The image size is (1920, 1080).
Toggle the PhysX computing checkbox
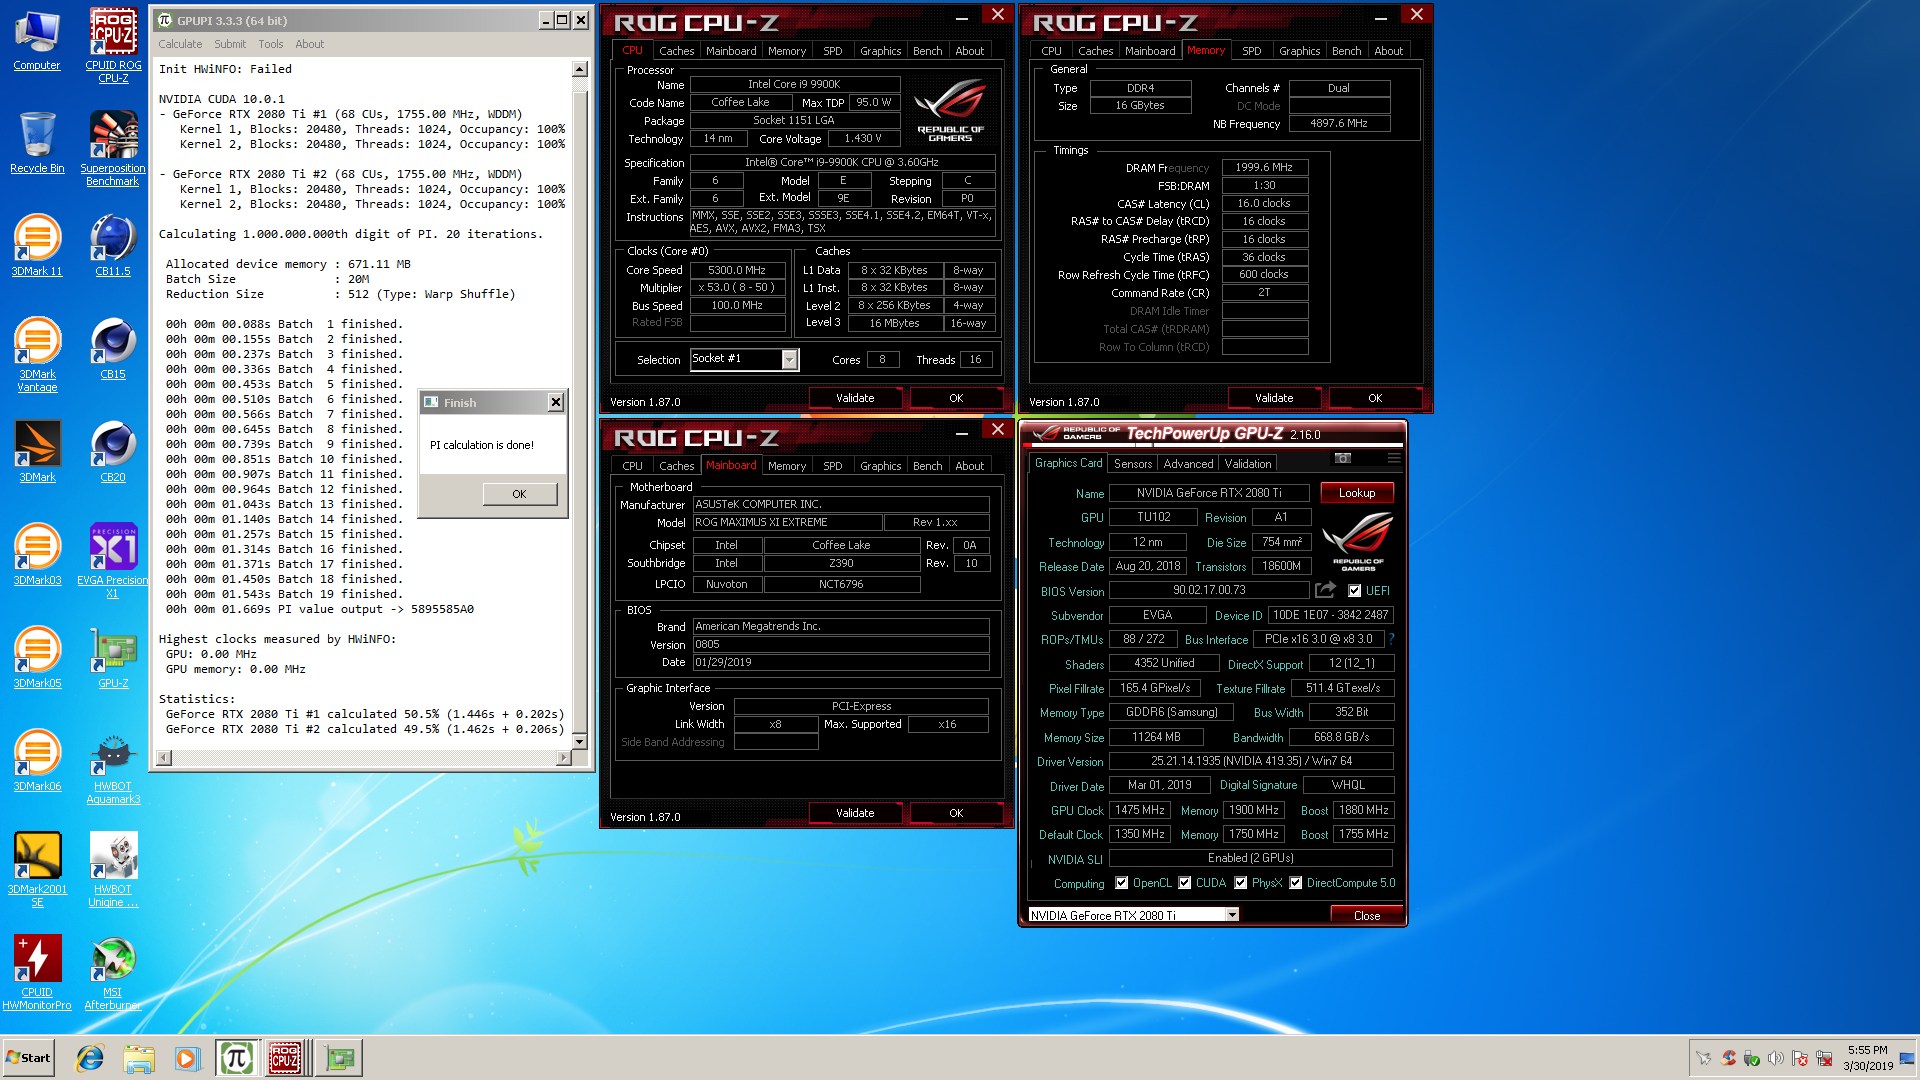(x=1240, y=883)
